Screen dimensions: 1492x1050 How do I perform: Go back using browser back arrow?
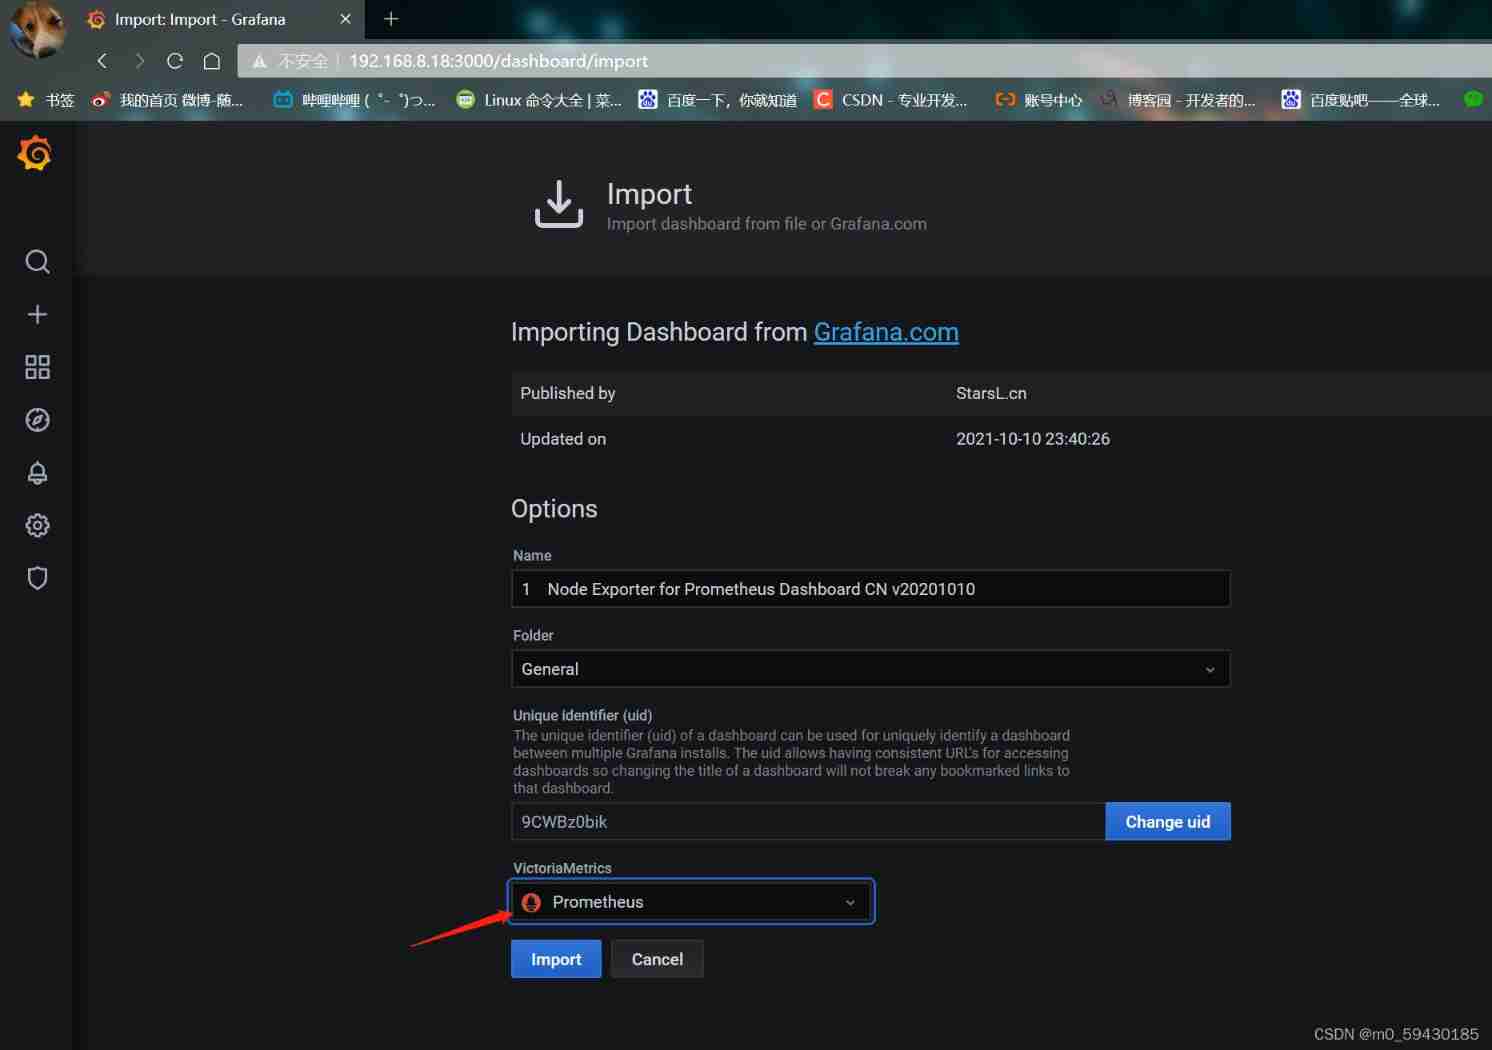click(102, 61)
